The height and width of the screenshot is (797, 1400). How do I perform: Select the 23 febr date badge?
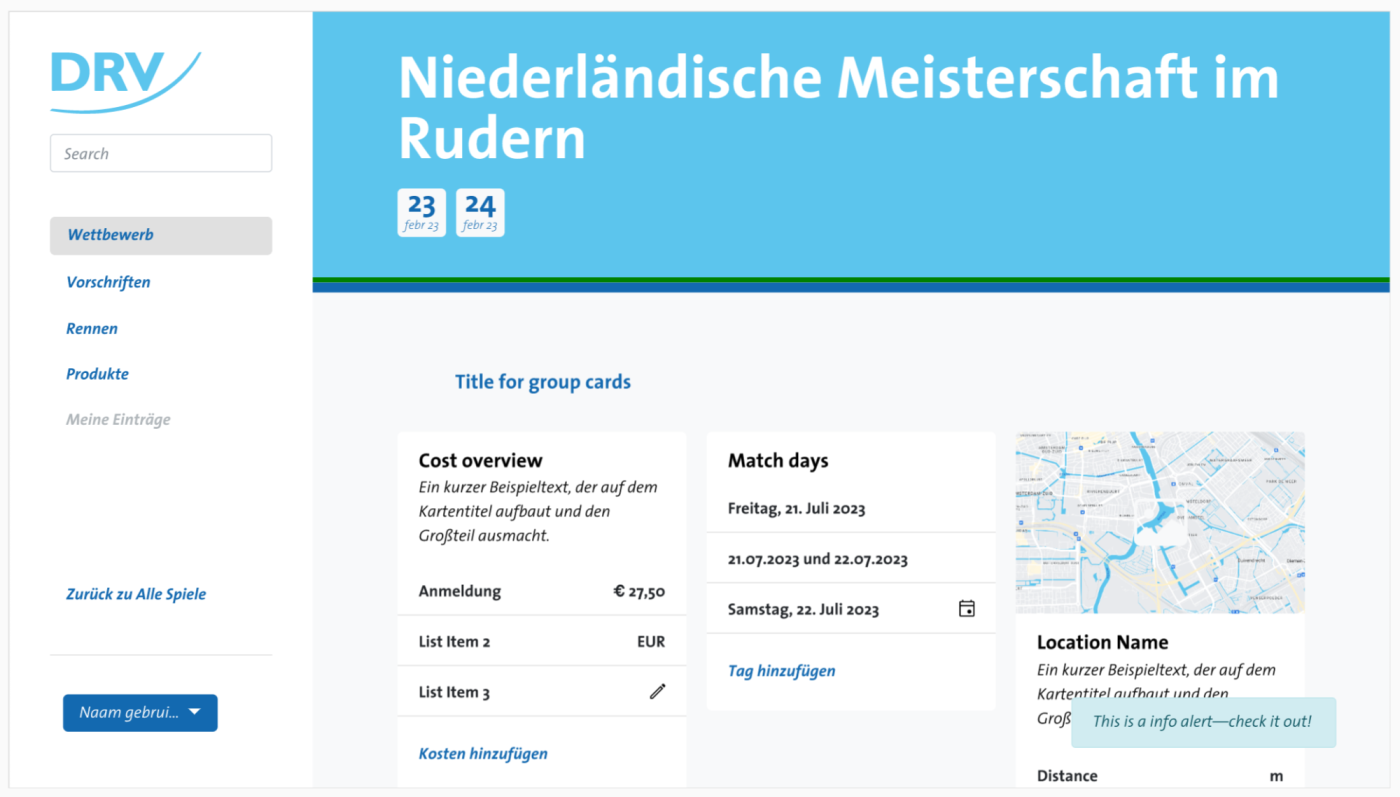click(x=421, y=212)
